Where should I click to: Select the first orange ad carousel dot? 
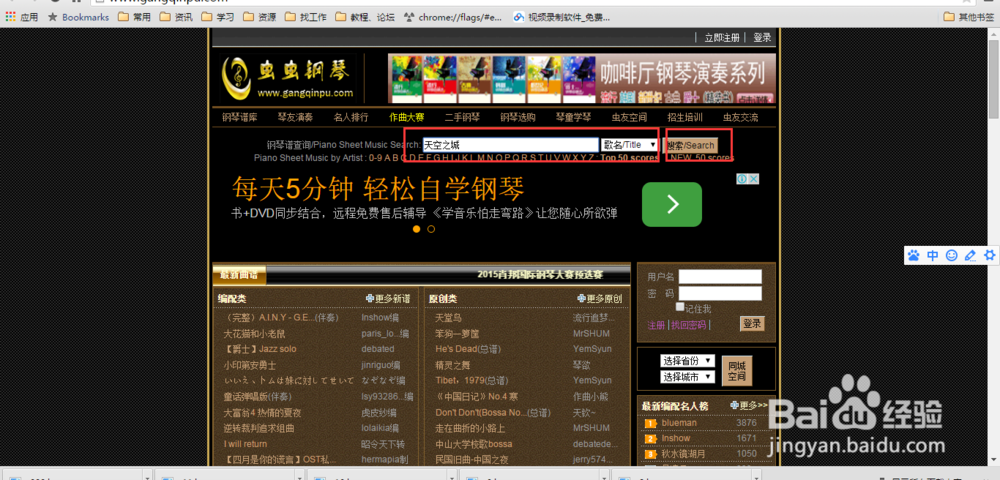coord(416,229)
